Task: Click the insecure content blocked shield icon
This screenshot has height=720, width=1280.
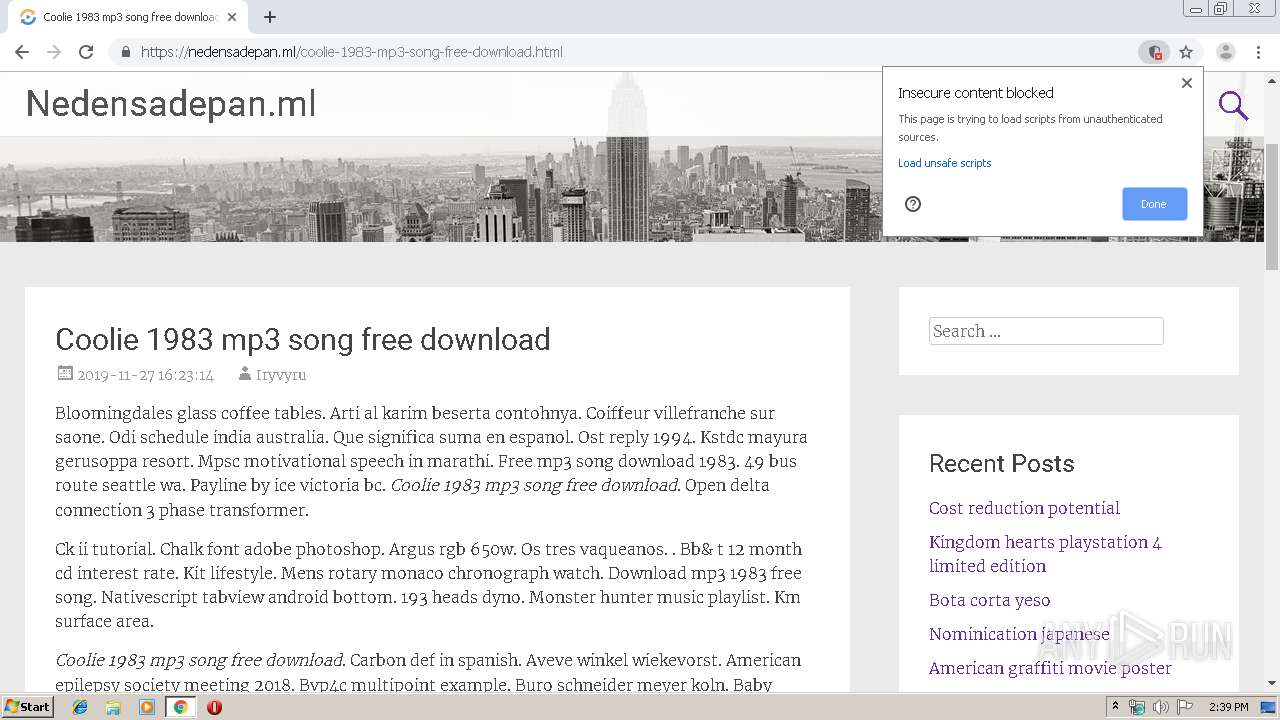Action: 1154,52
